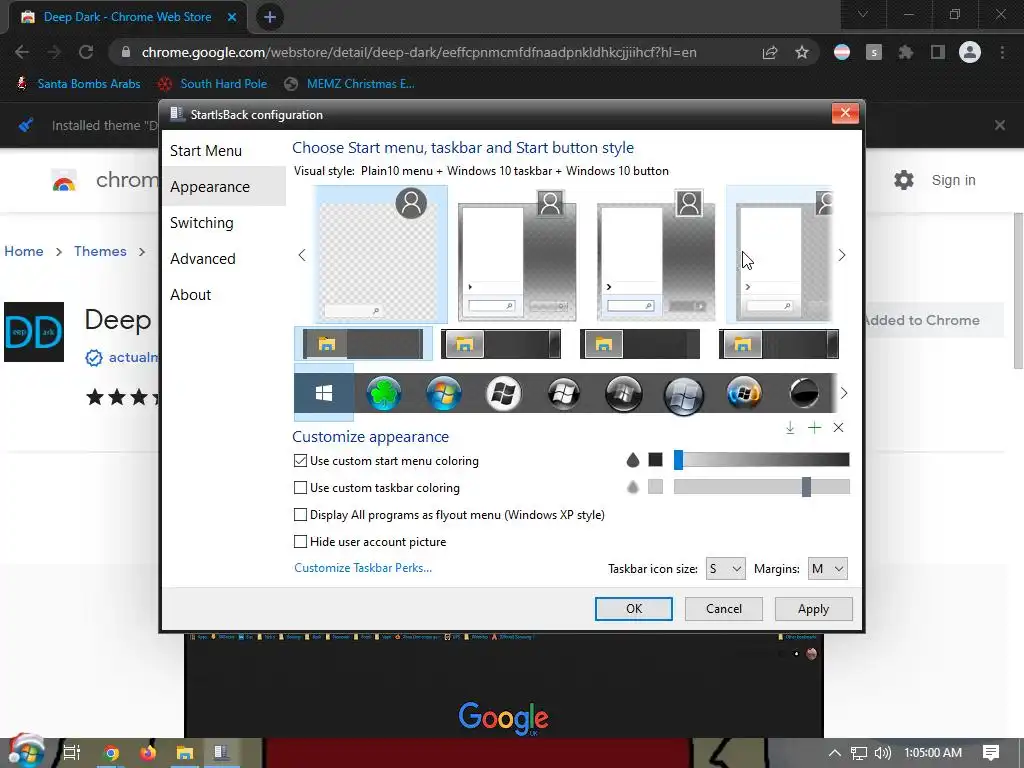1024x768 pixels.
Task: Bookmark this page with star icon
Action: [x=802, y=52]
